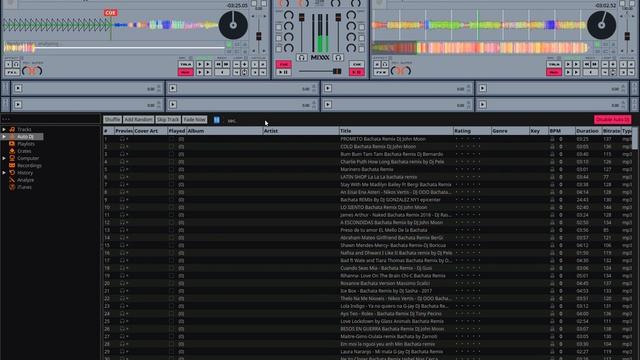Click the top EQ knob of the left channel
The image size is (640, 360).
coord(289,16)
